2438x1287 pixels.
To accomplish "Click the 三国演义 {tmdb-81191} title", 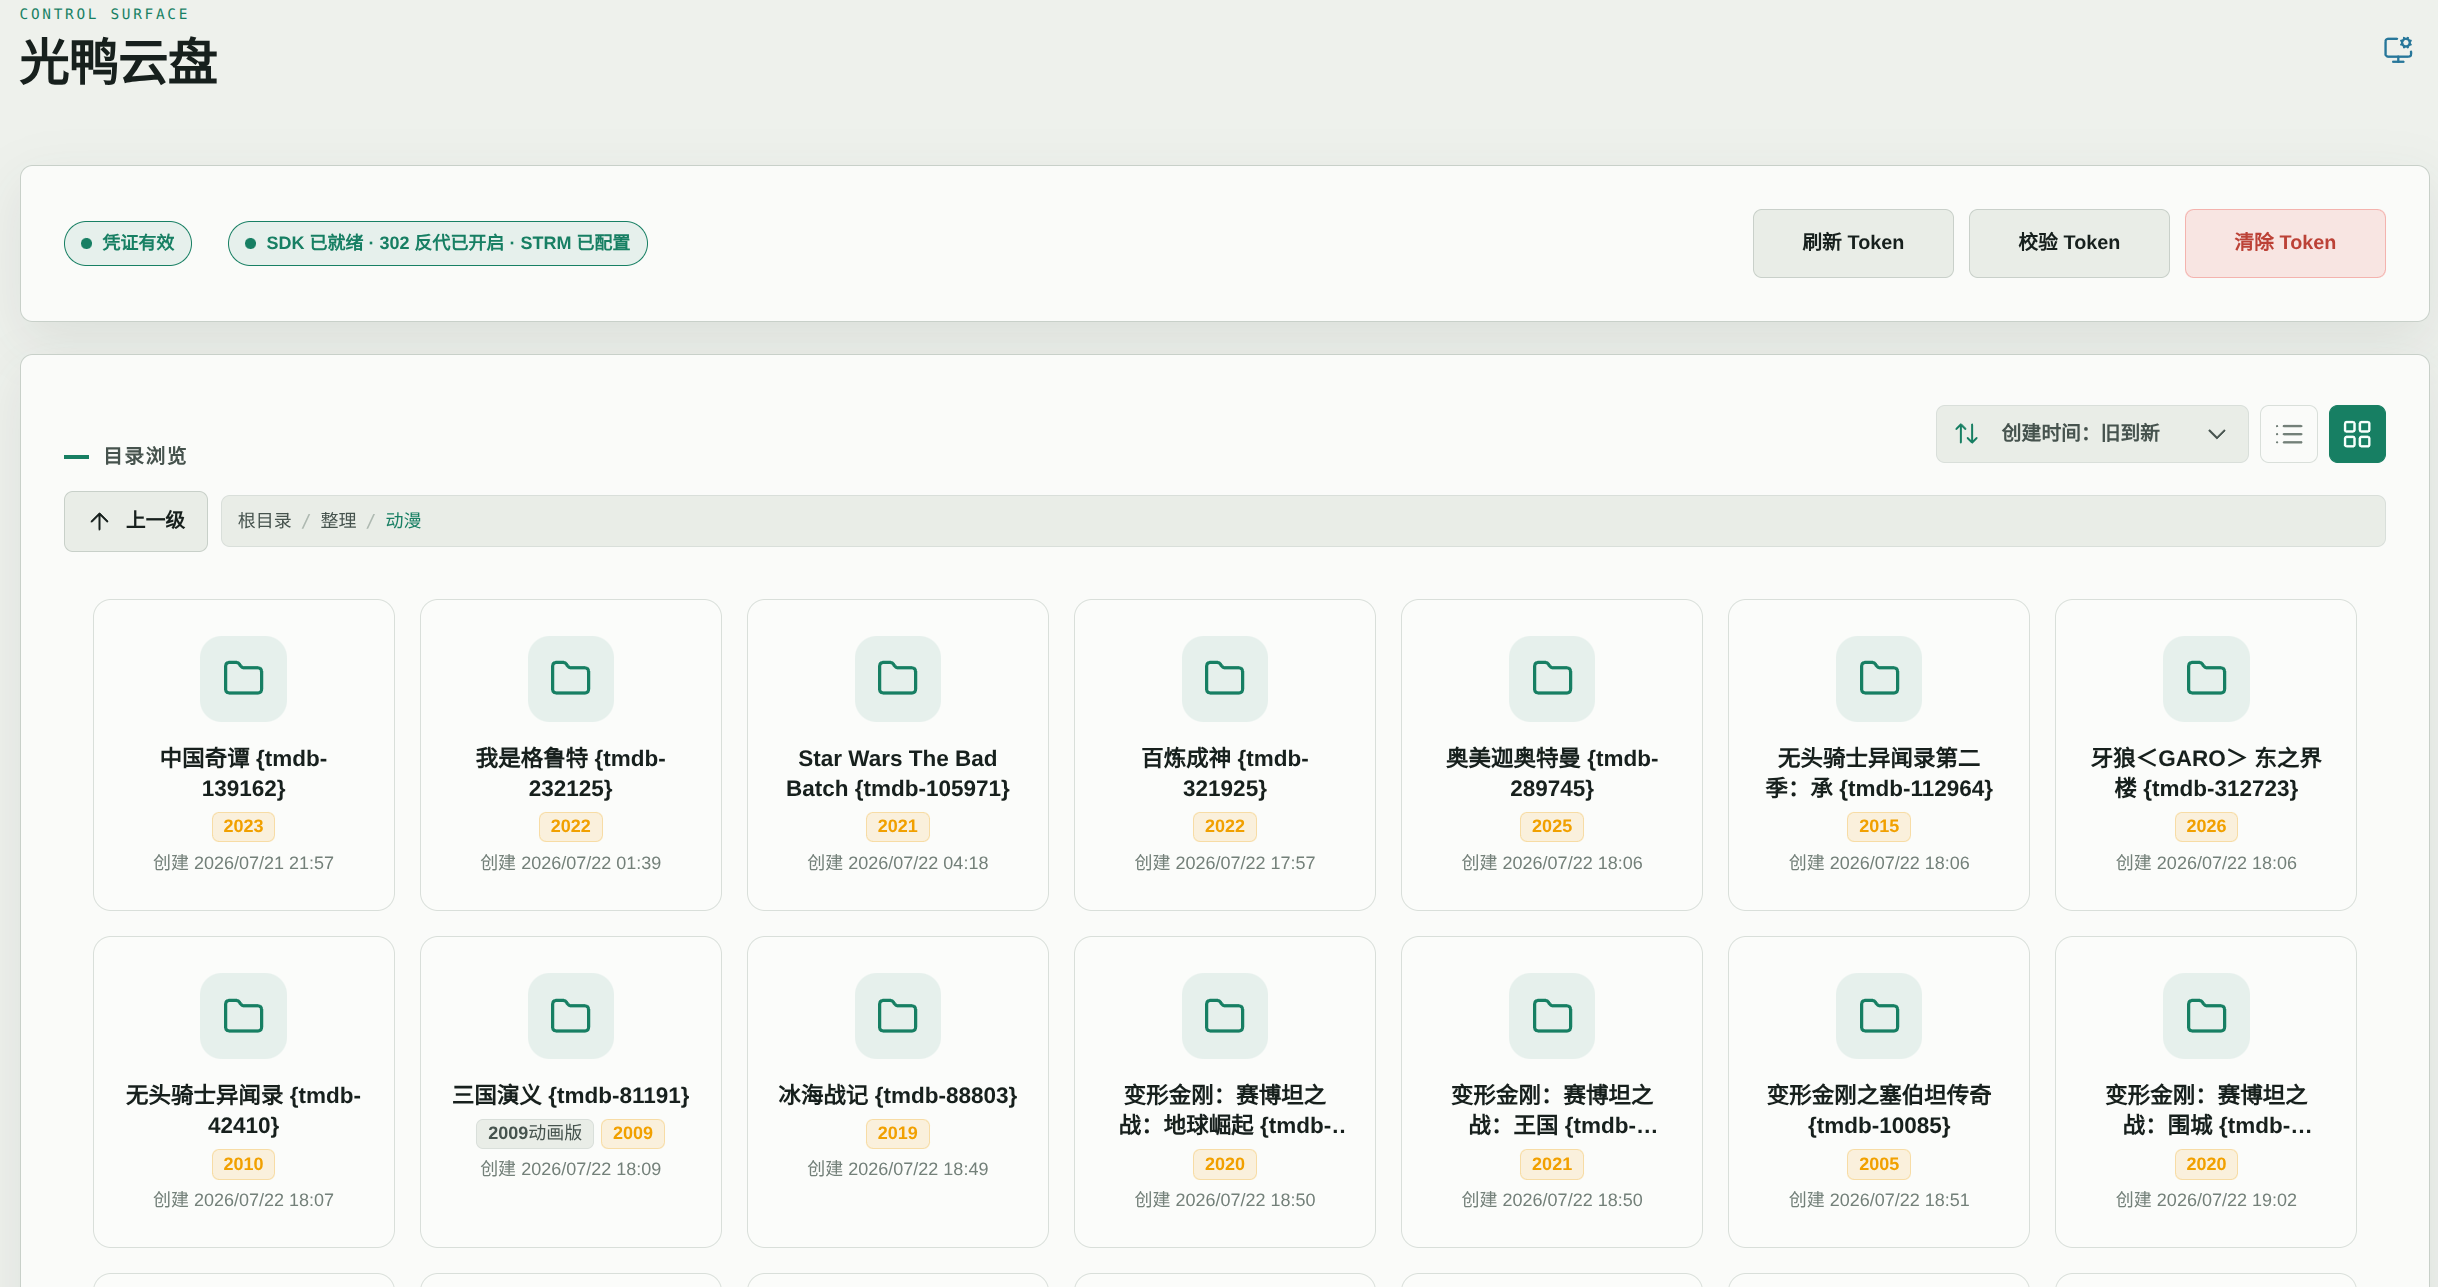I will click(x=571, y=1096).
